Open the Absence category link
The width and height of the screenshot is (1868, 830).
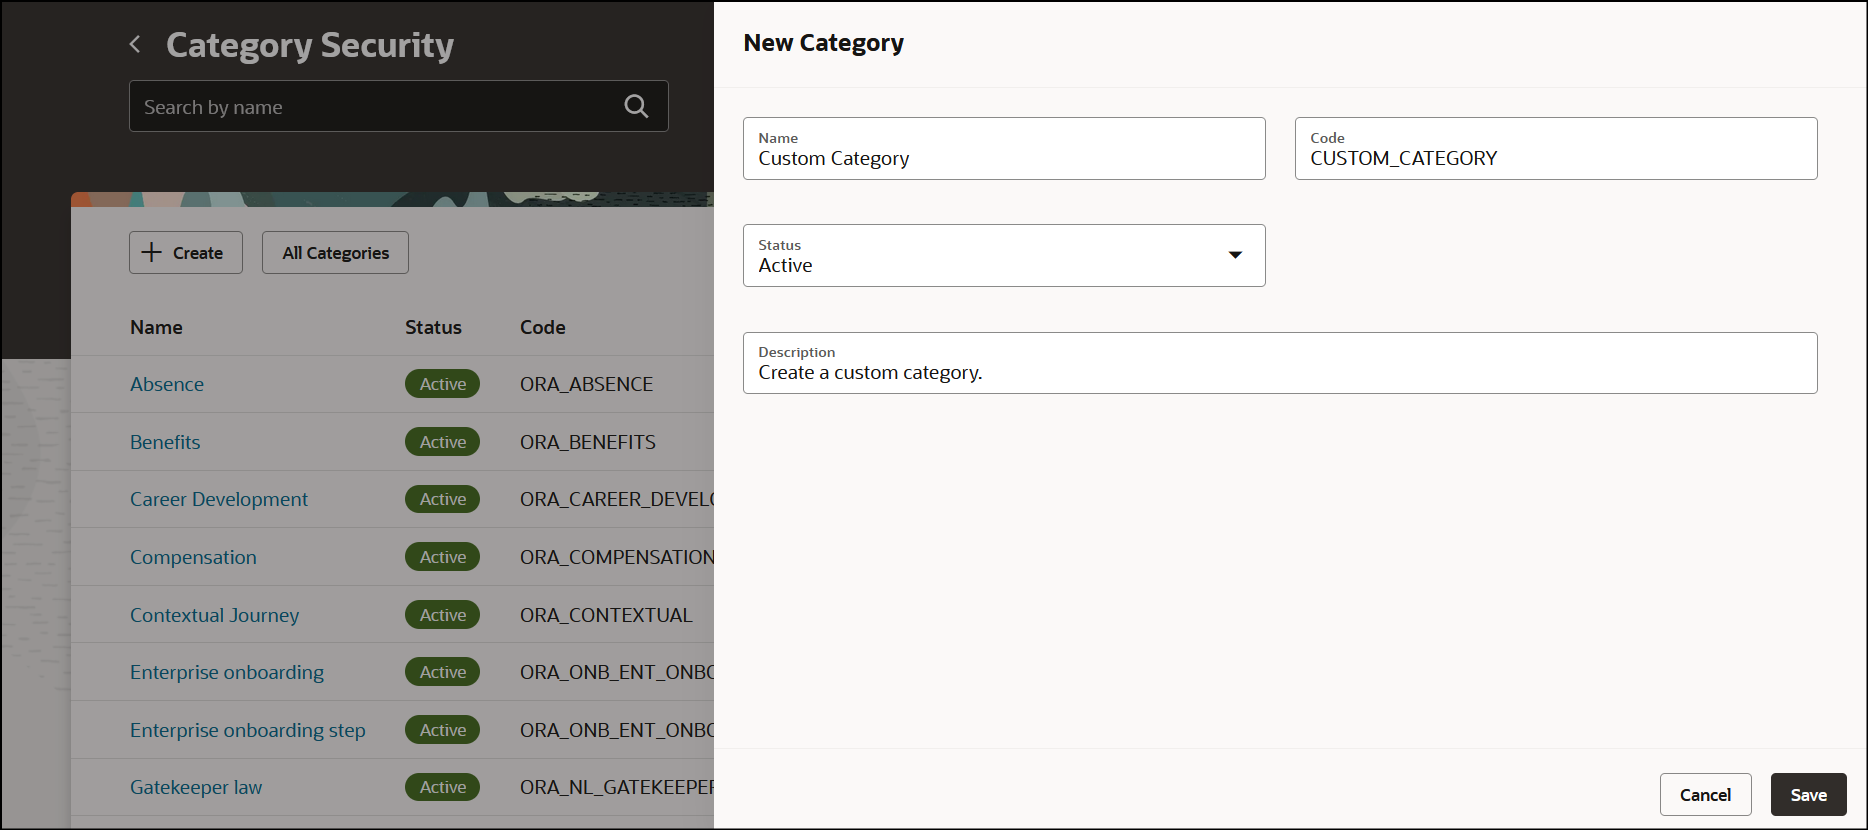167,384
